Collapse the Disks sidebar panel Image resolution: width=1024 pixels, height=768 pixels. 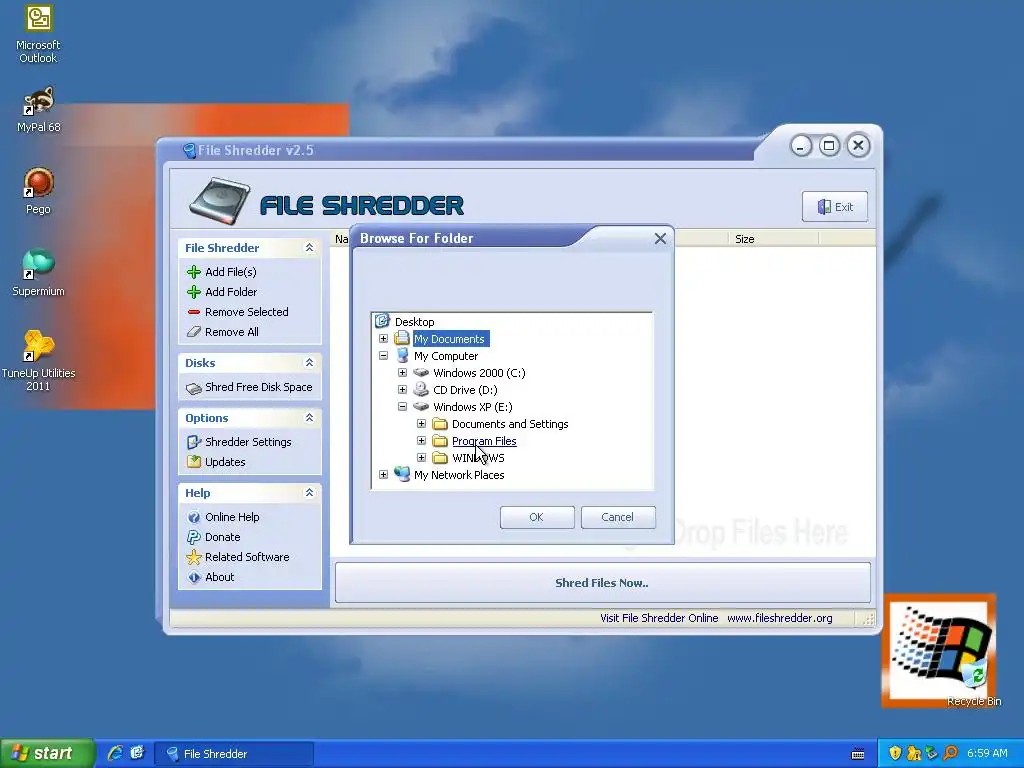point(310,362)
